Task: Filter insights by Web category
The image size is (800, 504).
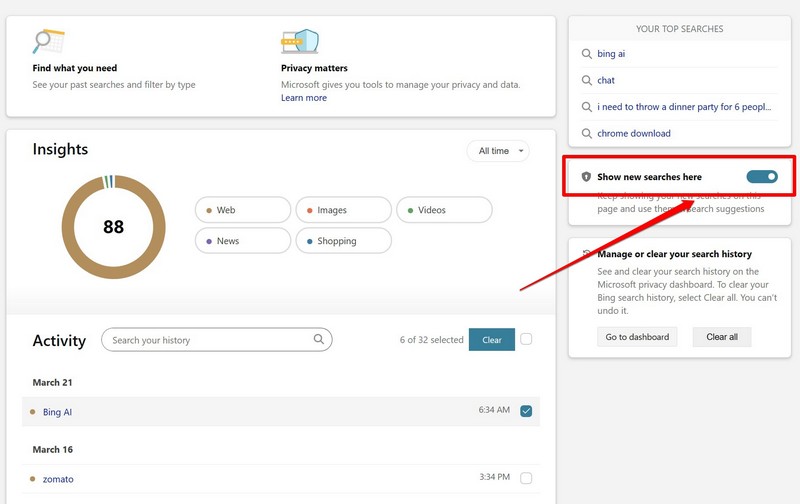Action: (x=243, y=210)
